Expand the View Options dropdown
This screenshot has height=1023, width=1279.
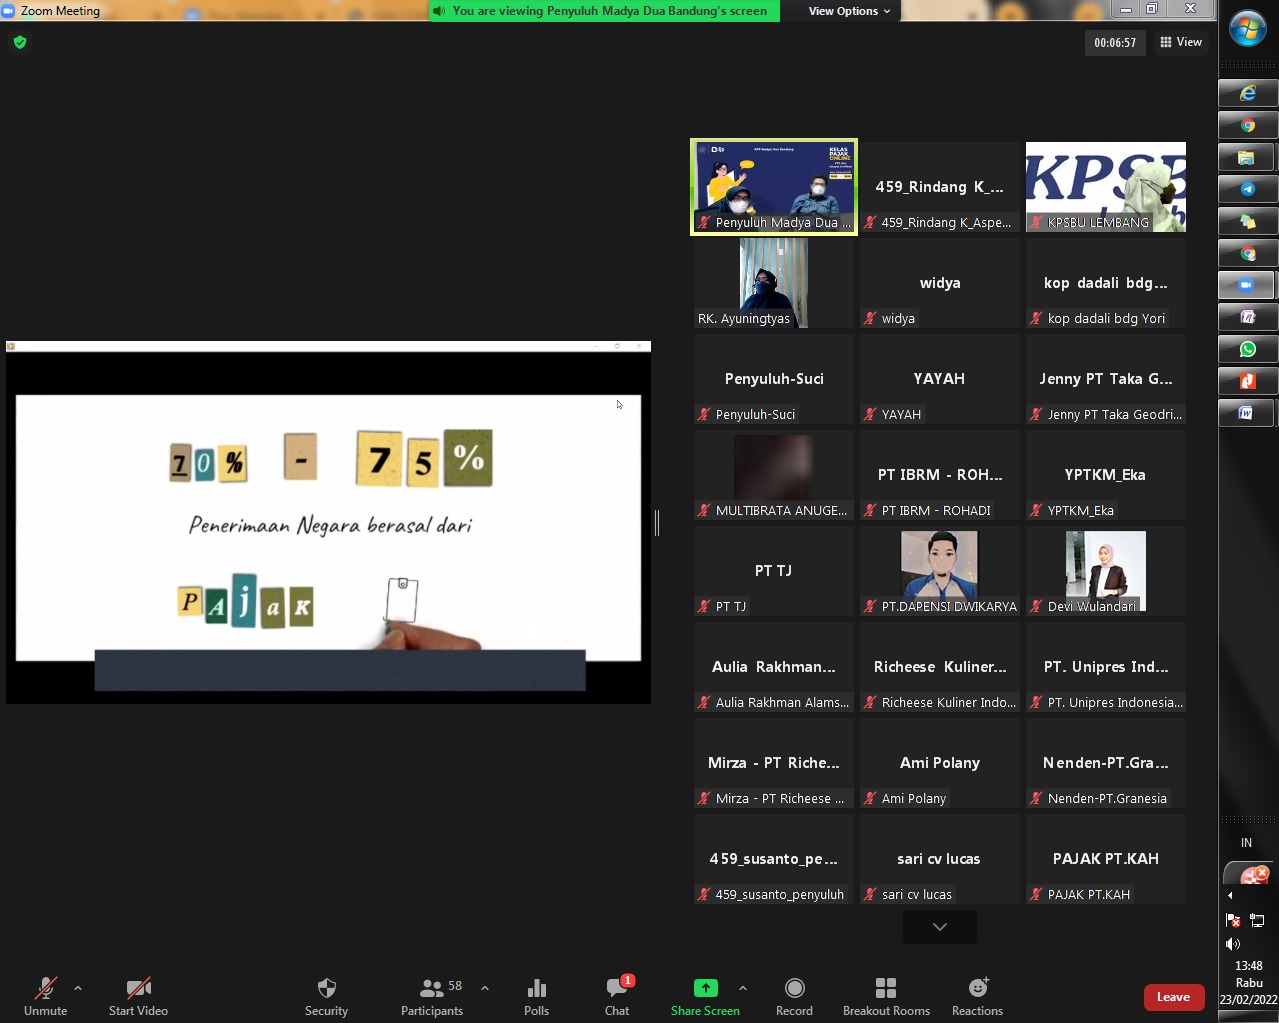(x=848, y=11)
